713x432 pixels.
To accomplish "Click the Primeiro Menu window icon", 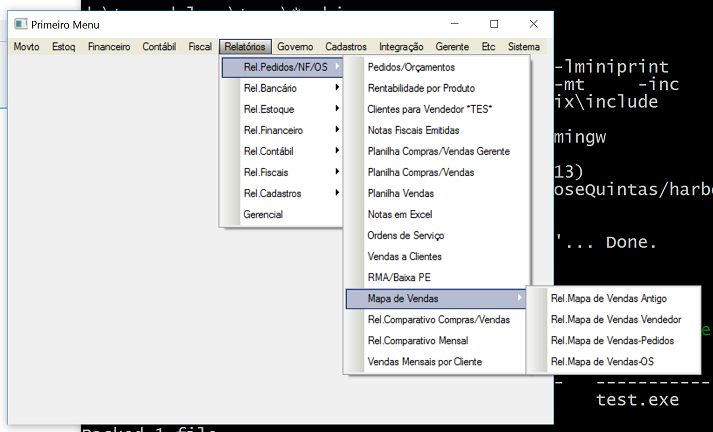I will 19,24.
